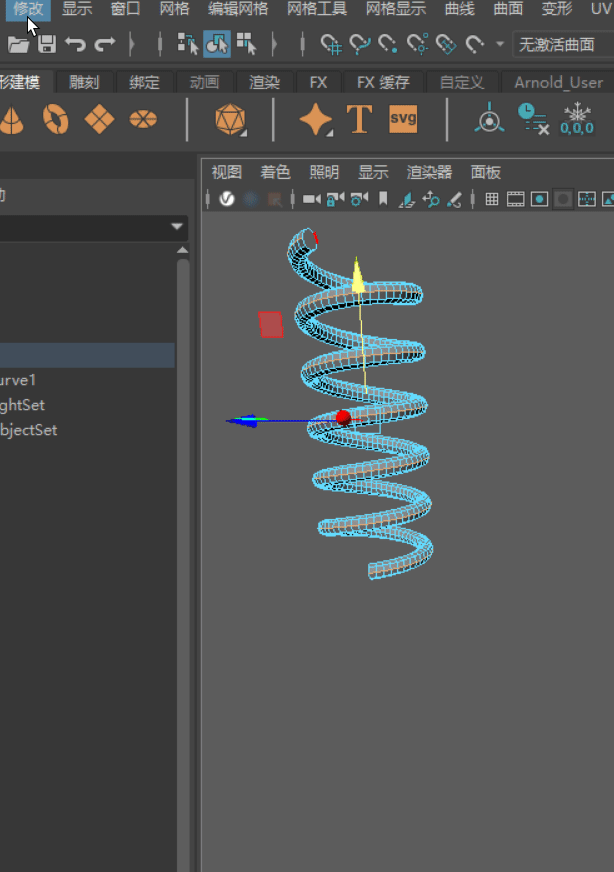Click the outliner scroll up arrow
This screenshot has height=872, width=614.
[182, 250]
